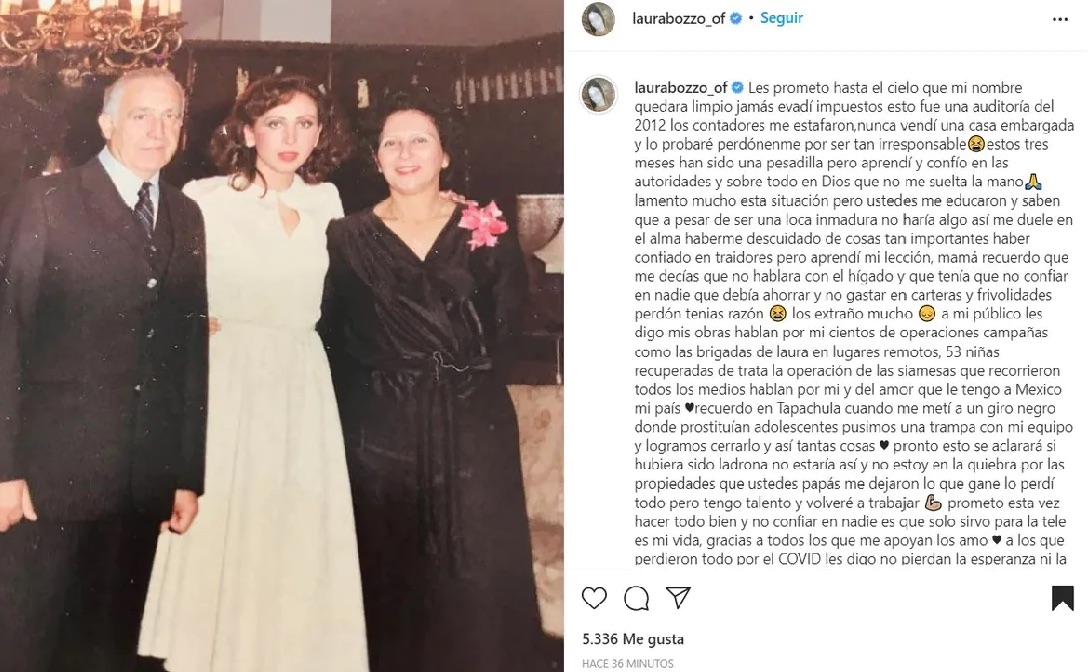The height and width of the screenshot is (672, 1090).
Task: Open profile from the caption's laurabozzo_of username
Action: pos(681,88)
